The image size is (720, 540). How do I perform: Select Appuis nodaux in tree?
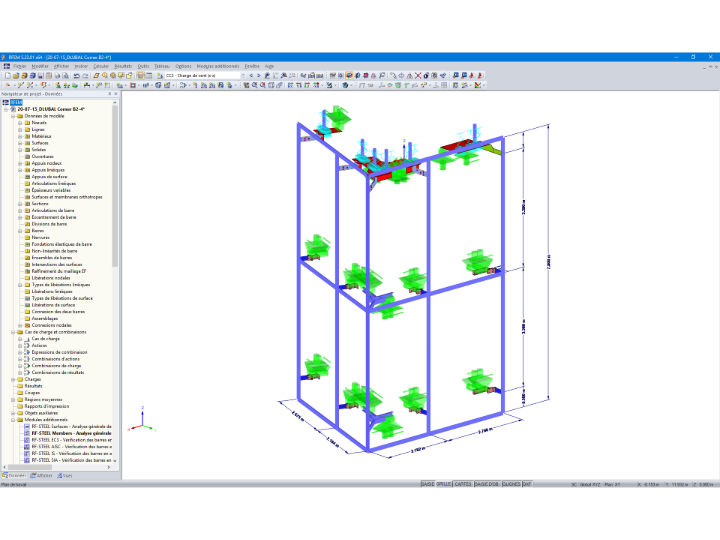pos(46,163)
